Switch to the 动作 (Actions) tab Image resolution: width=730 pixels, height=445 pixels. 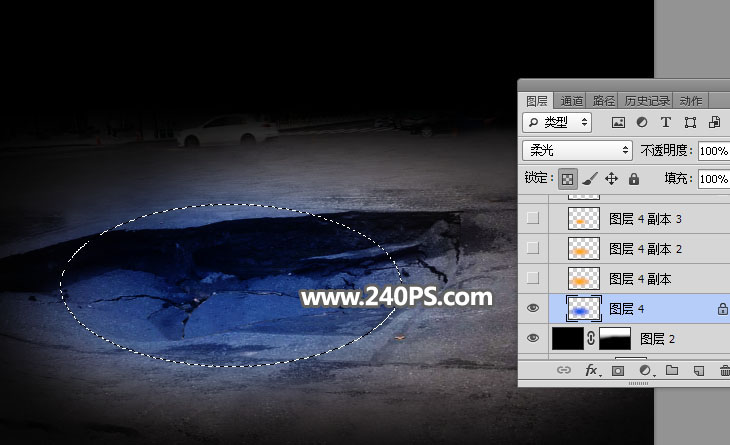pyautogui.click(x=690, y=101)
